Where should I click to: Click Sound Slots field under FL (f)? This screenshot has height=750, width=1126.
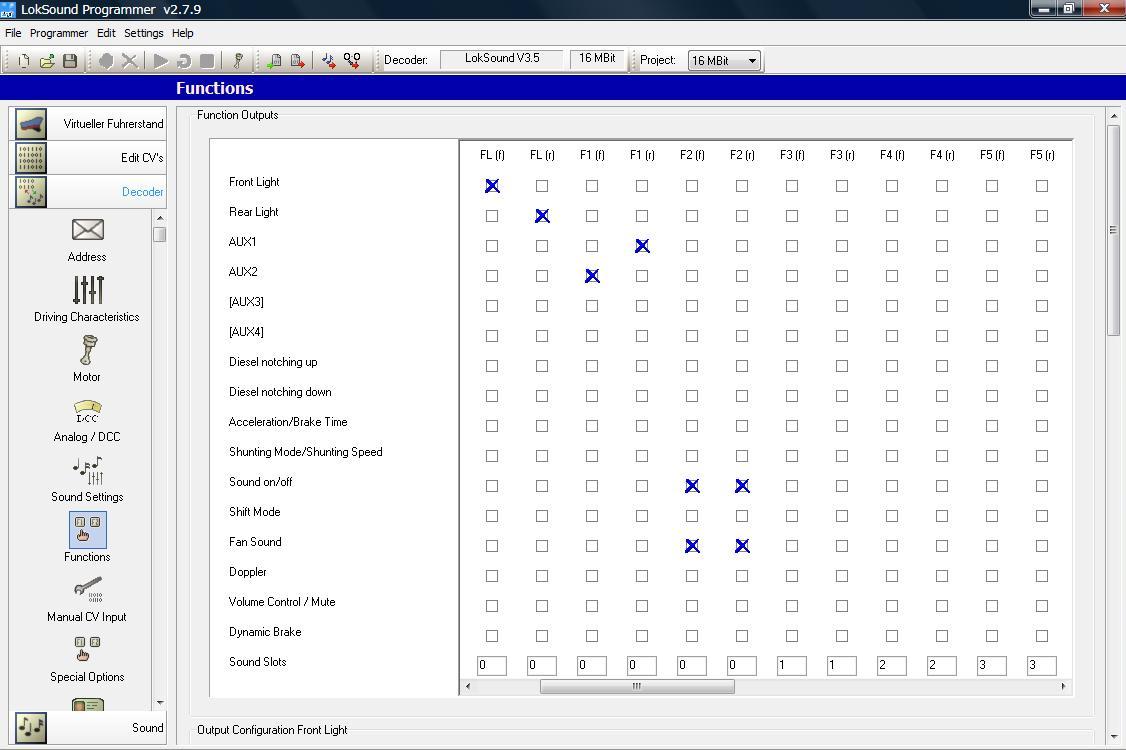[x=492, y=665]
